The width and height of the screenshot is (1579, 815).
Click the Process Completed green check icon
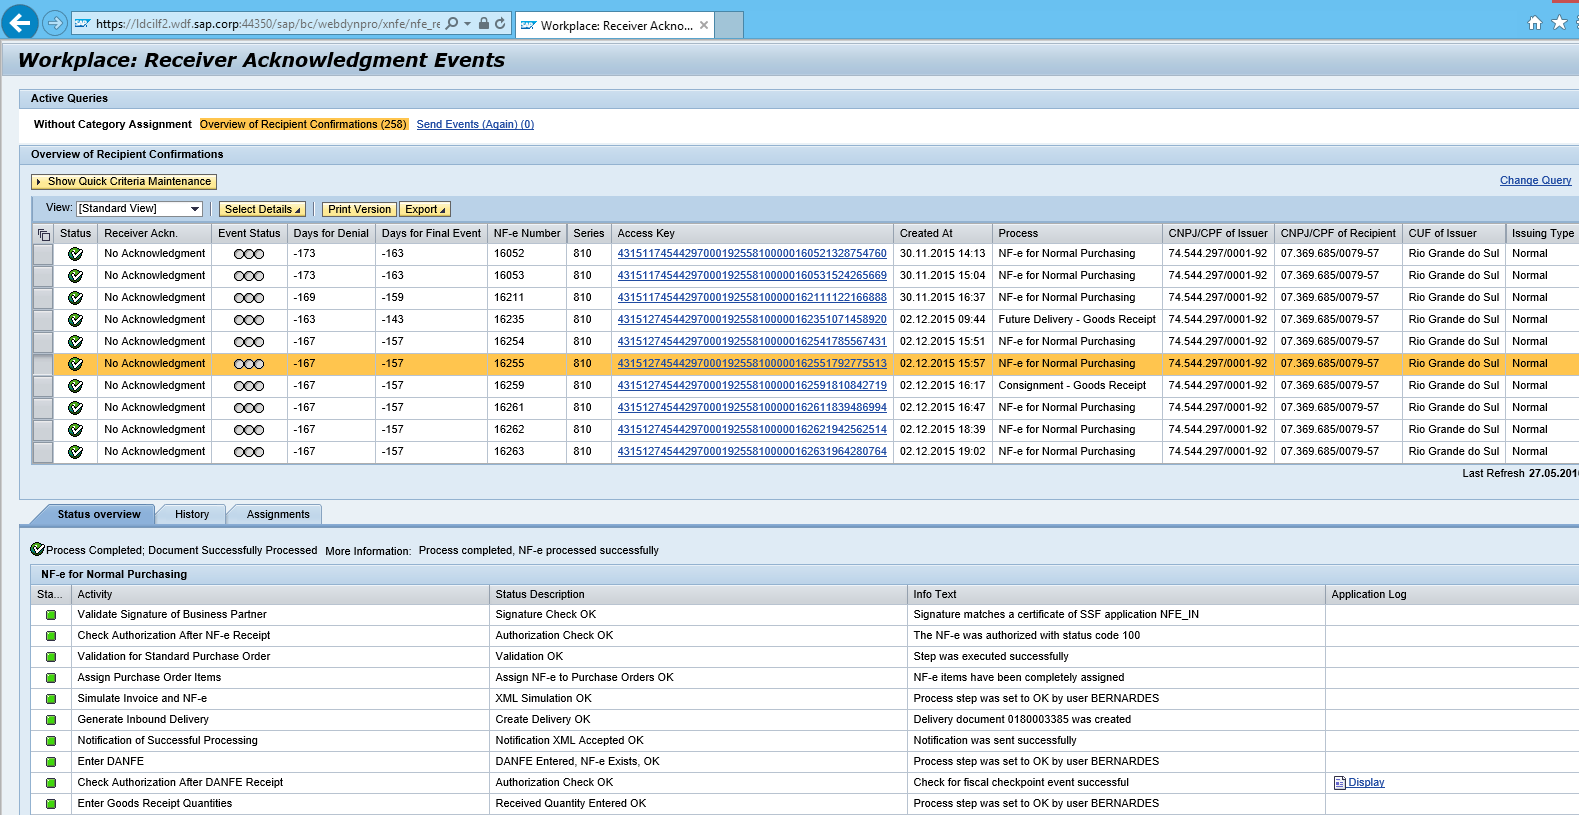point(38,549)
